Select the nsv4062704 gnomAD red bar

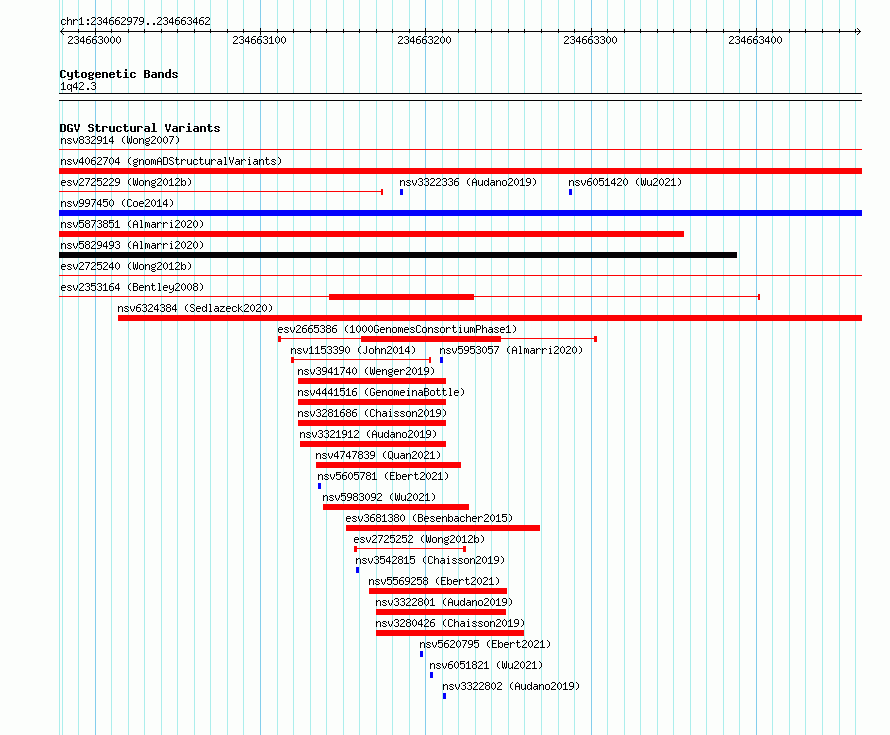point(460,171)
